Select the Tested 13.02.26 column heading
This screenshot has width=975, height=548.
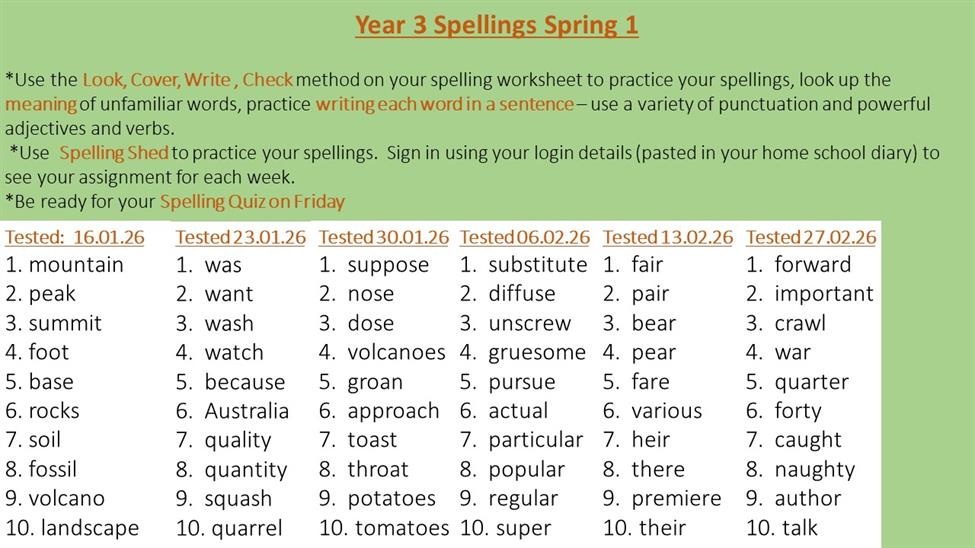pos(668,237)
